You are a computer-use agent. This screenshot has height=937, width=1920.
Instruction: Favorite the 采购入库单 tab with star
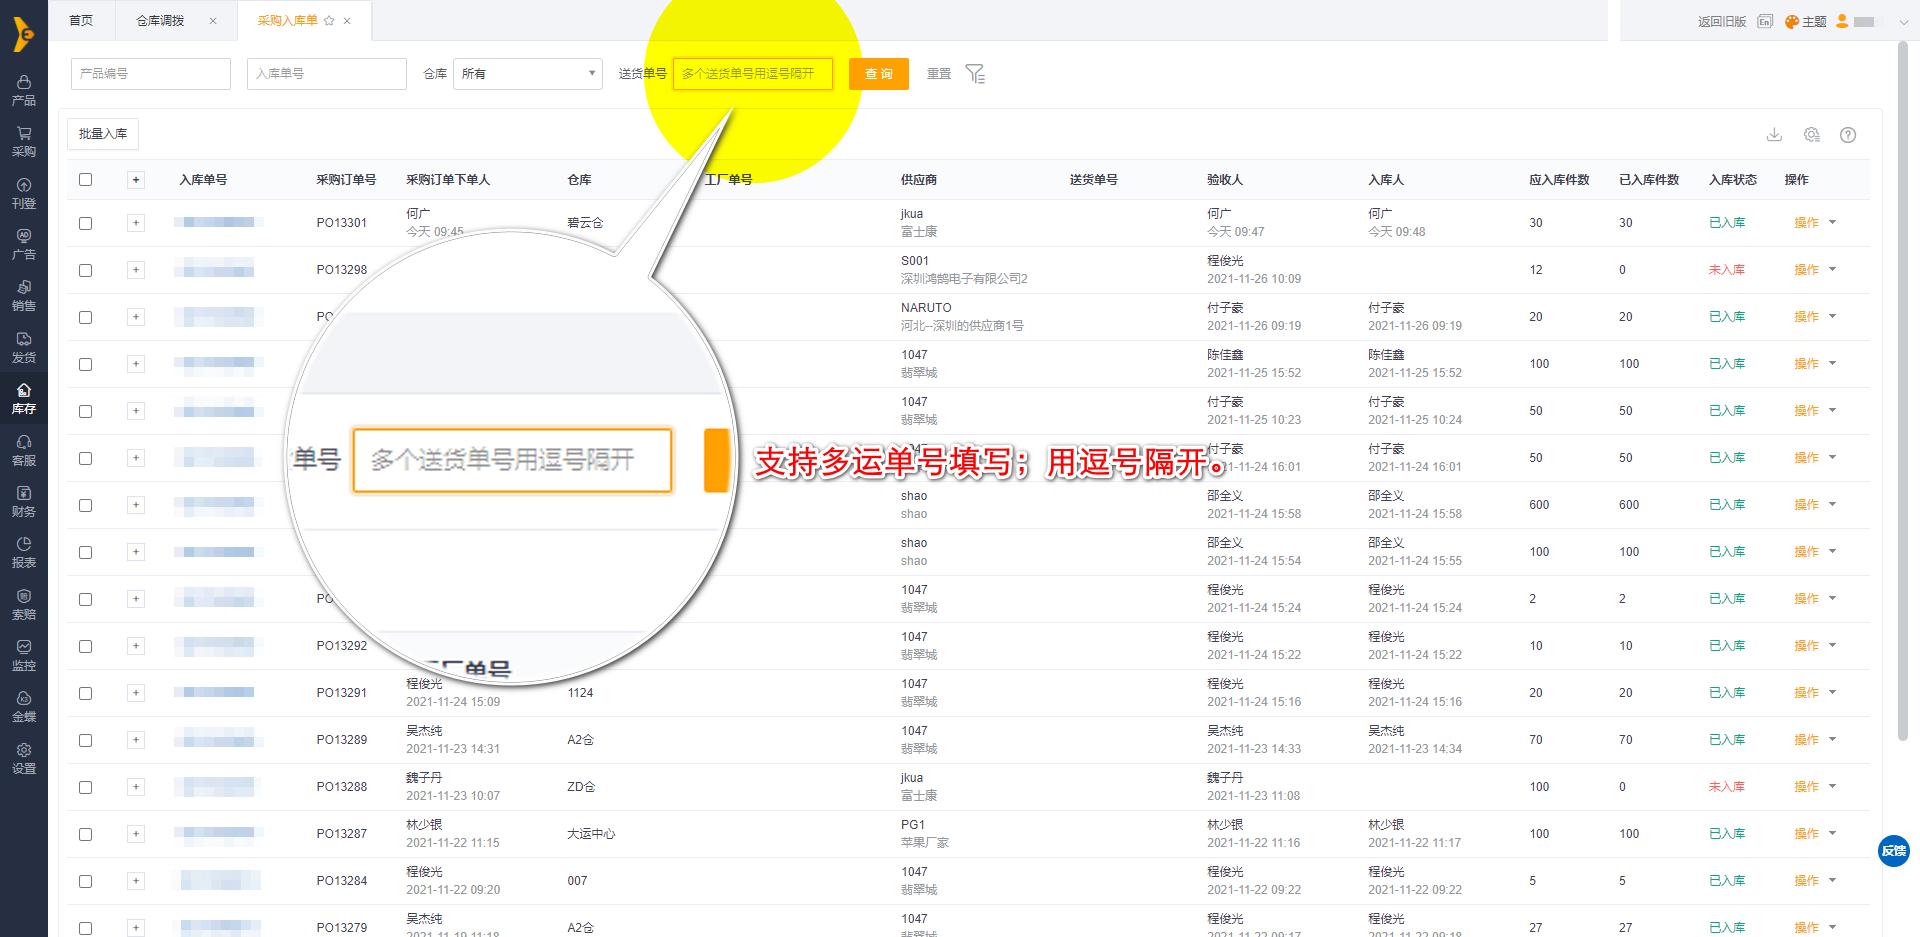point(329,21)
